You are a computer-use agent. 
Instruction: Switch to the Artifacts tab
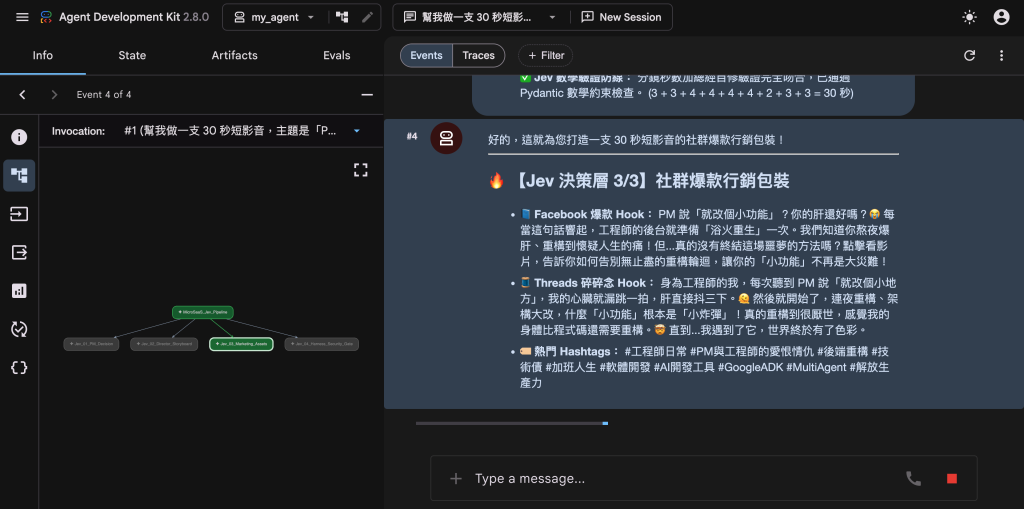pos(234,56)
